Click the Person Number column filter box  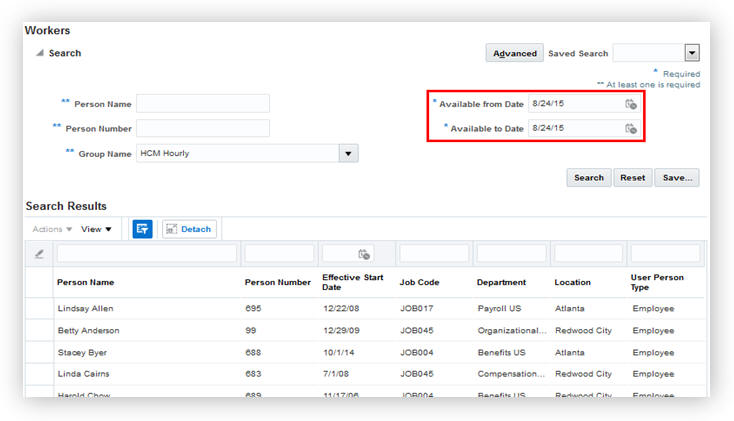click(279, 254)
